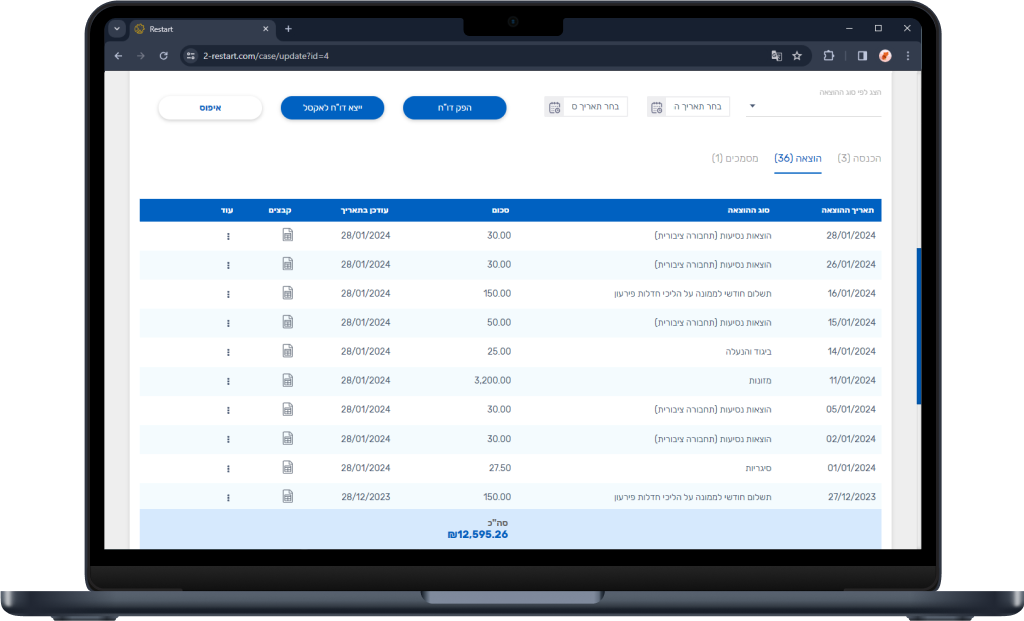Open more-options menu for 02/01/2024 expense row
The width and height of the screenshot is (1024, 621).
click(228, 439)
